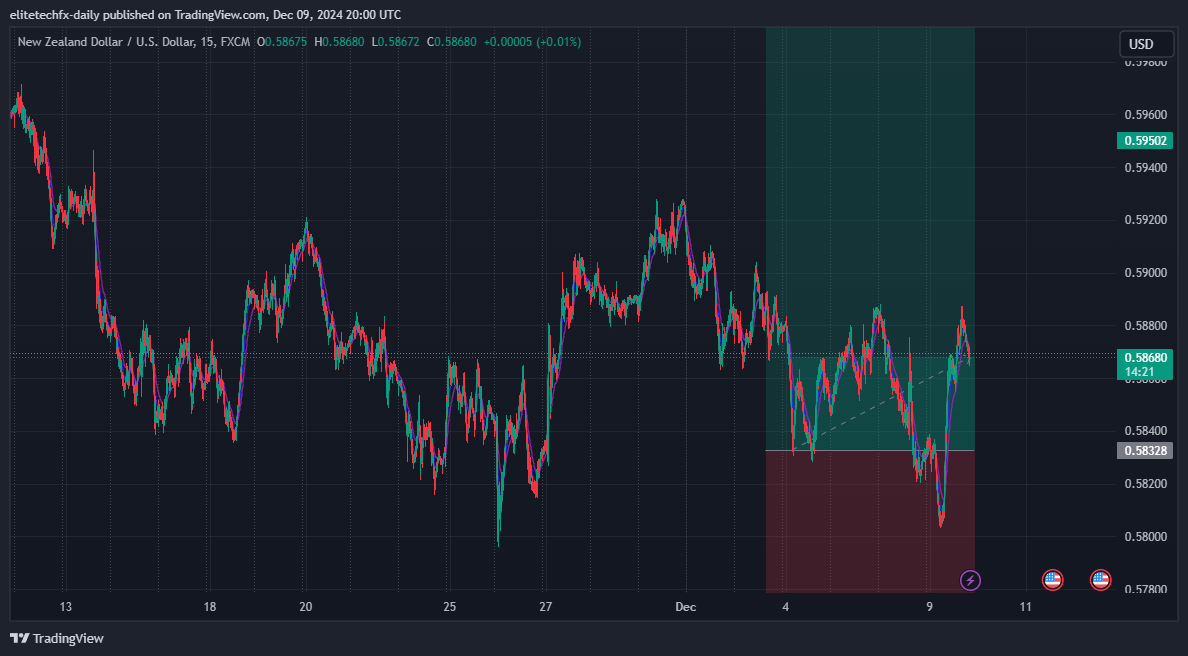The height and width of the screenshot is (656, 1188).
Task: Click the change value +0.00005 (+0.01%)
Action: tap(533, 42)
